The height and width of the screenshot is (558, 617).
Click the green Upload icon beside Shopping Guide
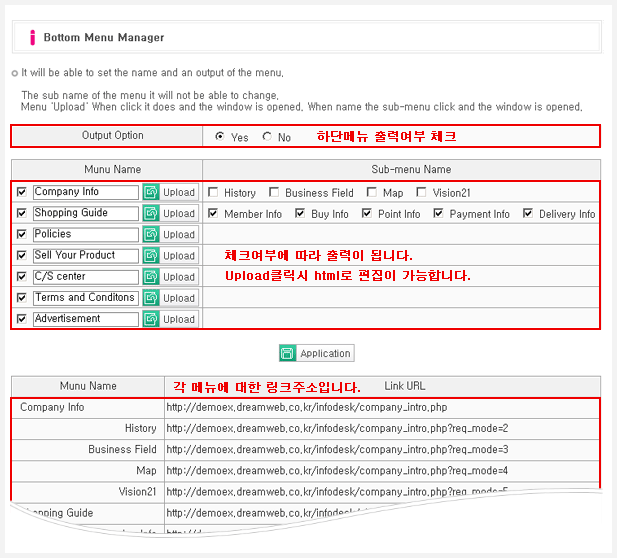tap(151, 213)
